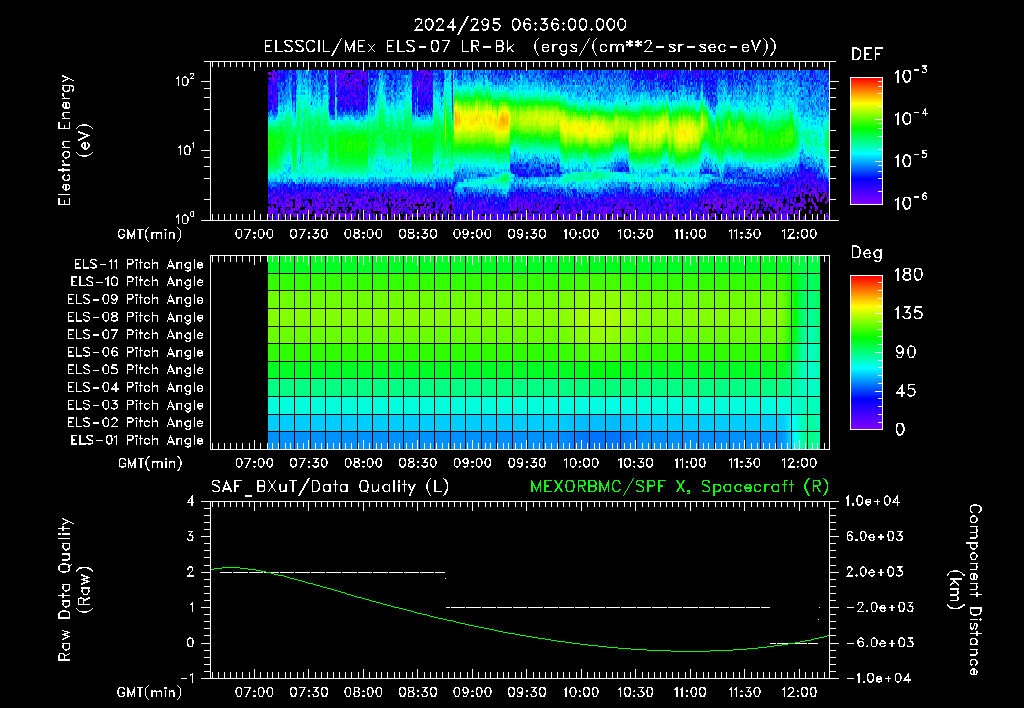Click the GMT(min) label under pitch angle panel
Screen dimensions: 1024x708
(150, 463)
